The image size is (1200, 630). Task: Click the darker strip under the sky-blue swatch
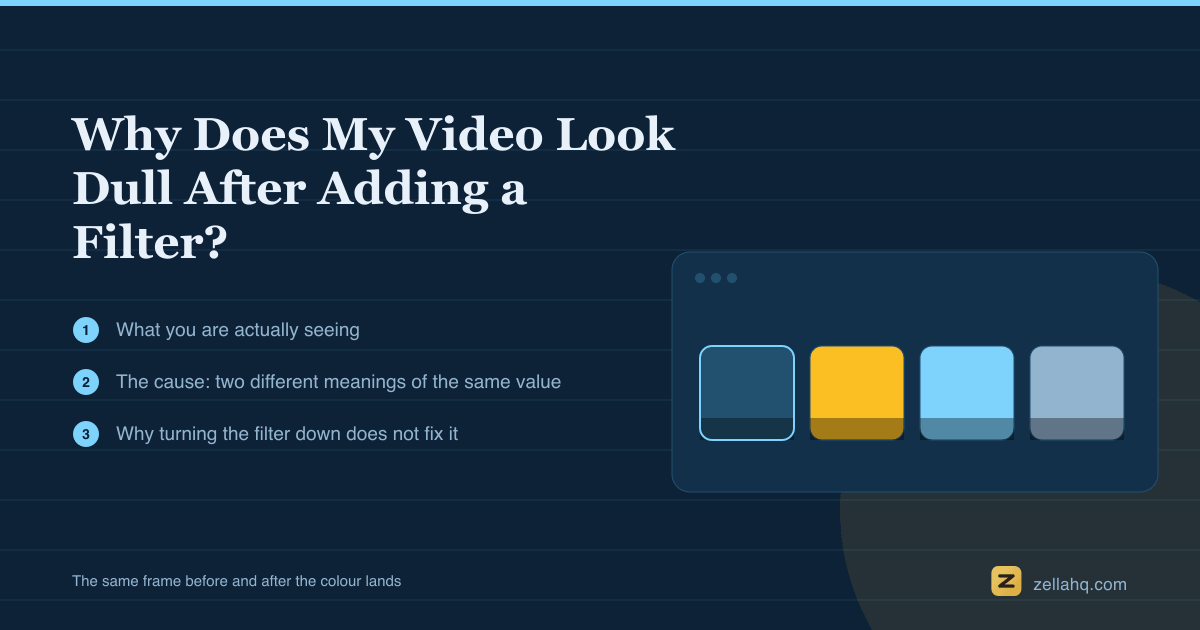967,429
